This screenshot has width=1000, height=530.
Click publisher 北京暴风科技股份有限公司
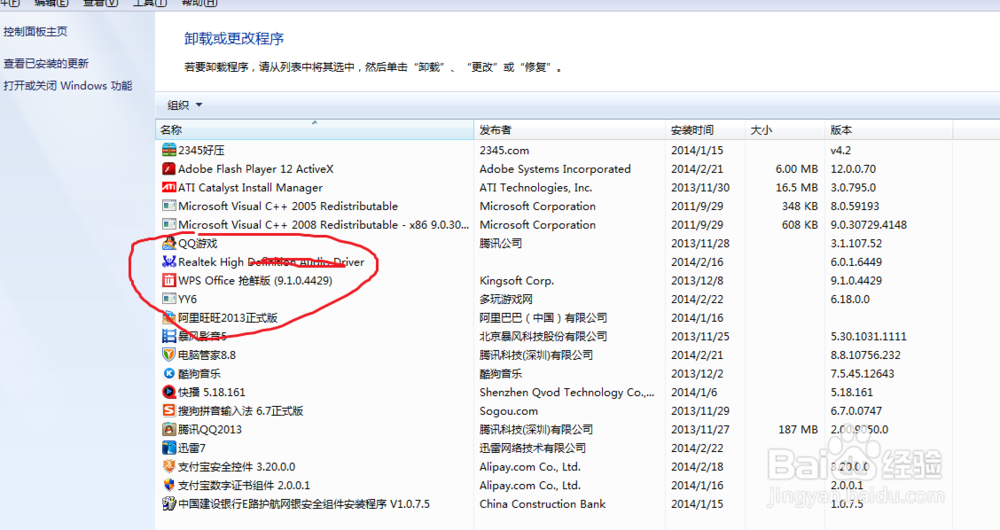[543, 335]
